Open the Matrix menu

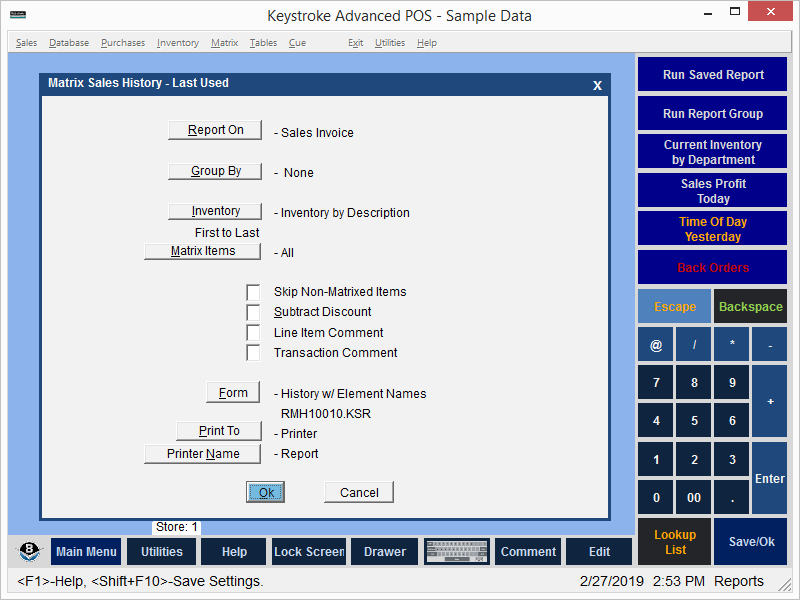(224, 43)
